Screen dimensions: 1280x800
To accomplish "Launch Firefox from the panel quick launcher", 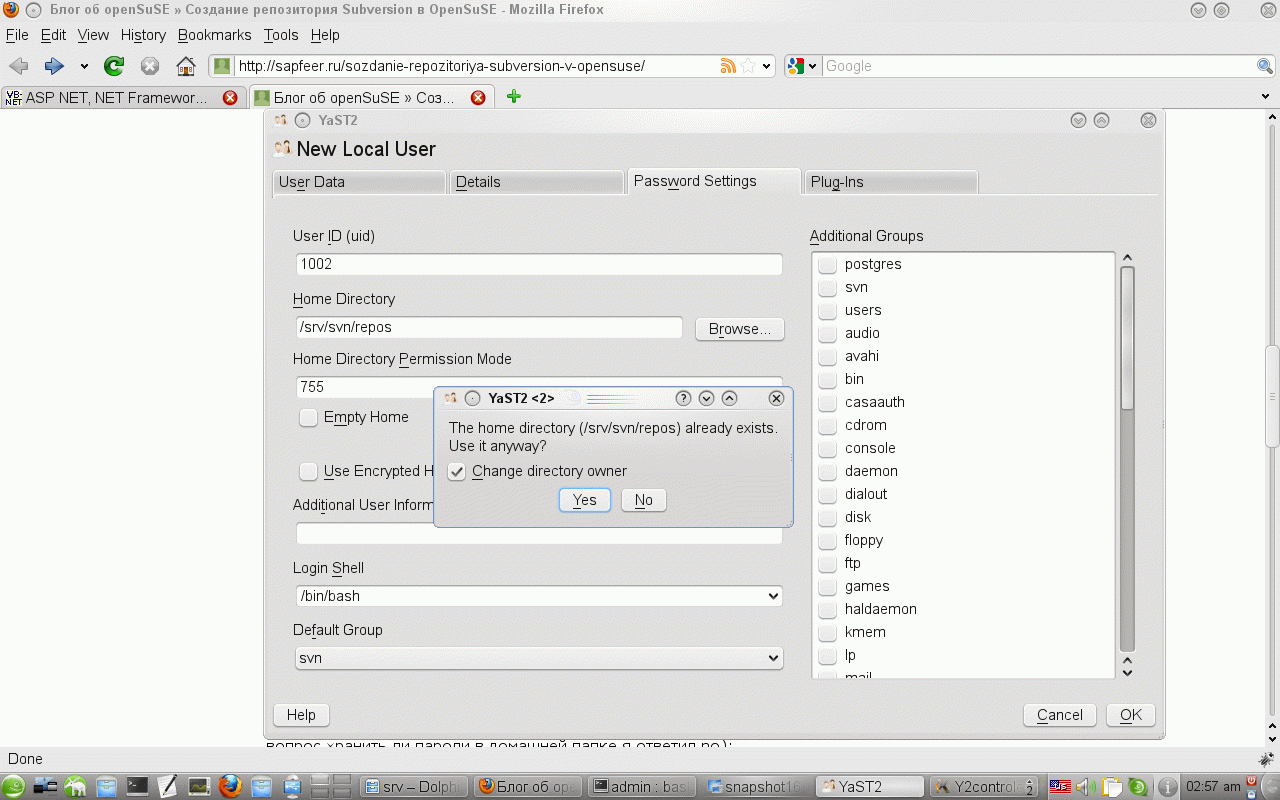I will click(x=230, y=787).
